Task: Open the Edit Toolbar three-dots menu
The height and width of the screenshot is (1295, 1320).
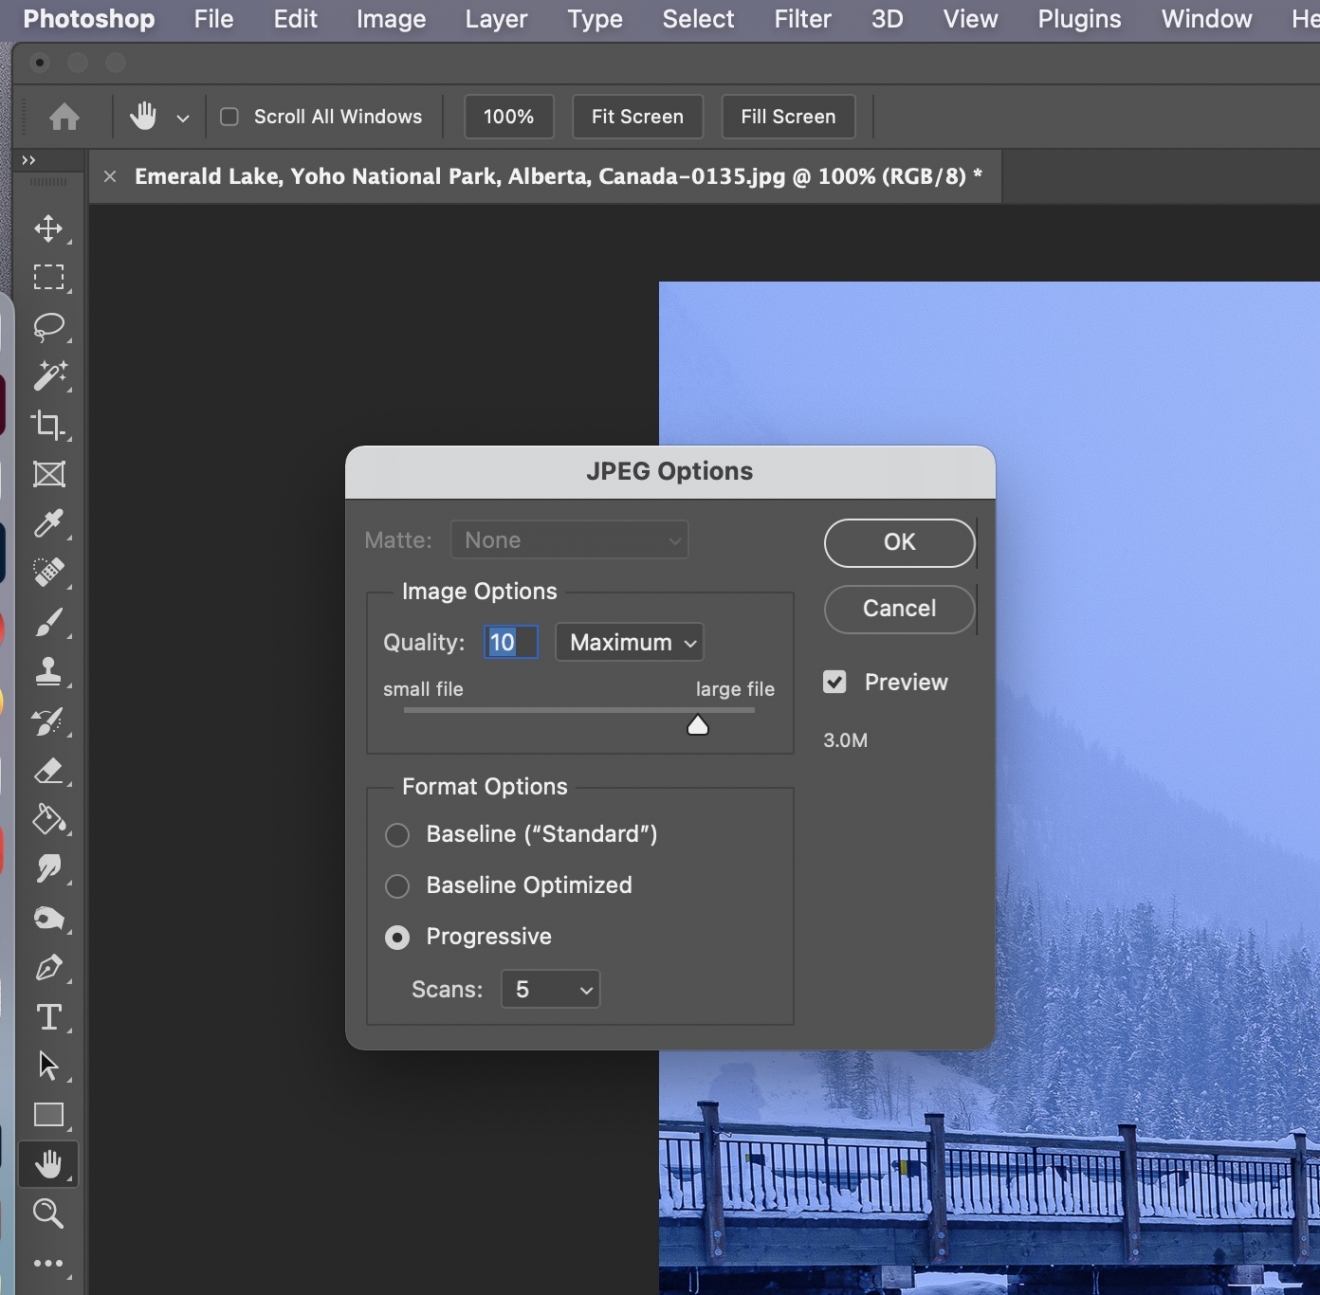Action: pyautogui.click(x=48, y=1263)
